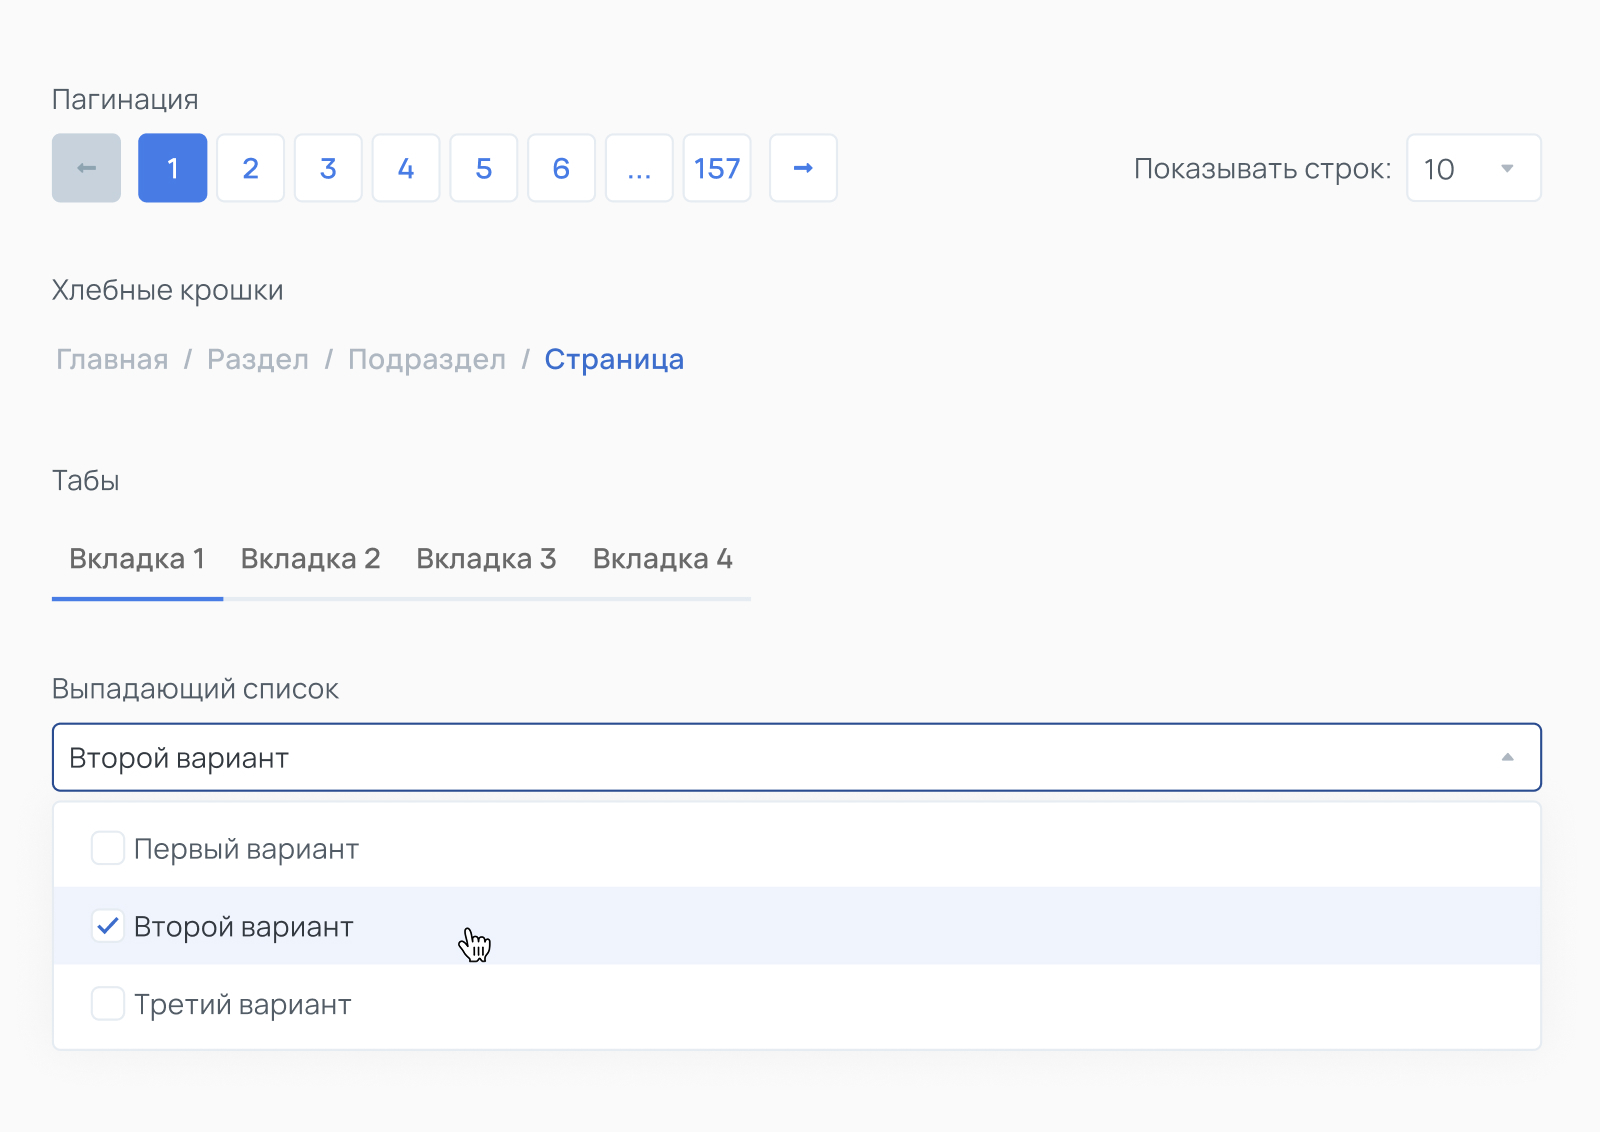
Task: Switch to tab Вкладка 3
Action: 486,559
